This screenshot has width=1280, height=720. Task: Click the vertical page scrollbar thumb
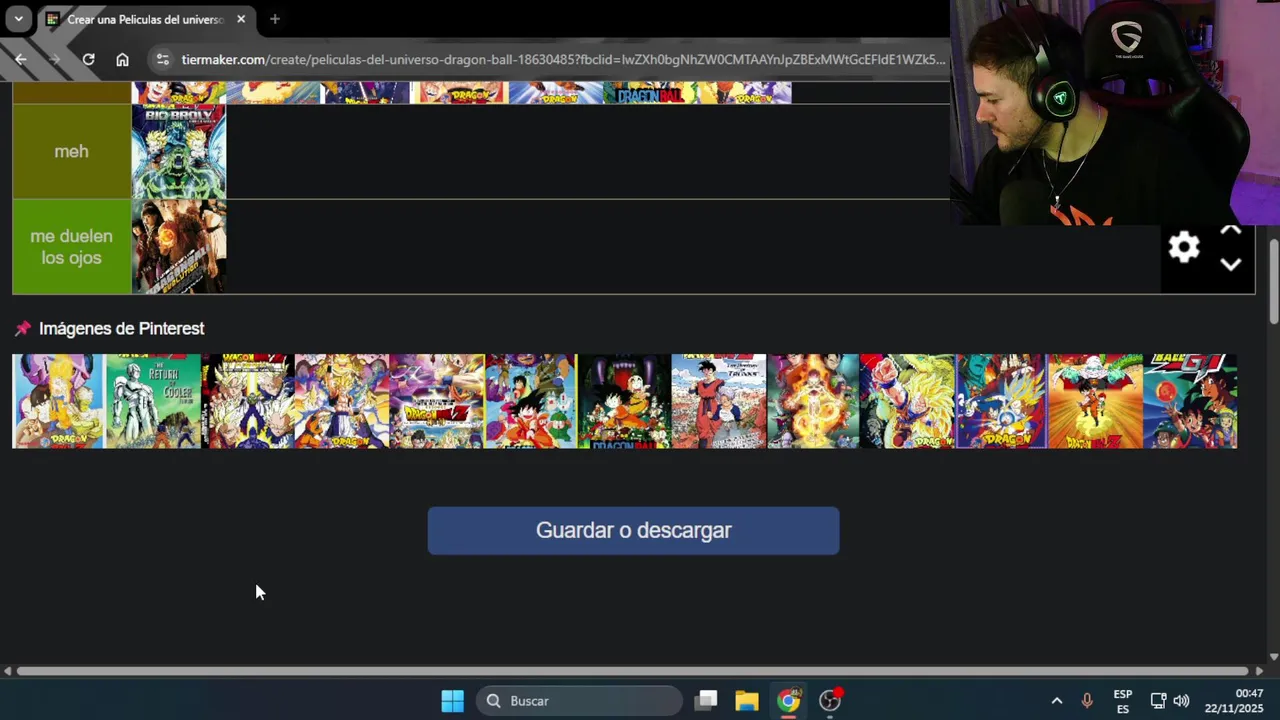point(1273,282)
